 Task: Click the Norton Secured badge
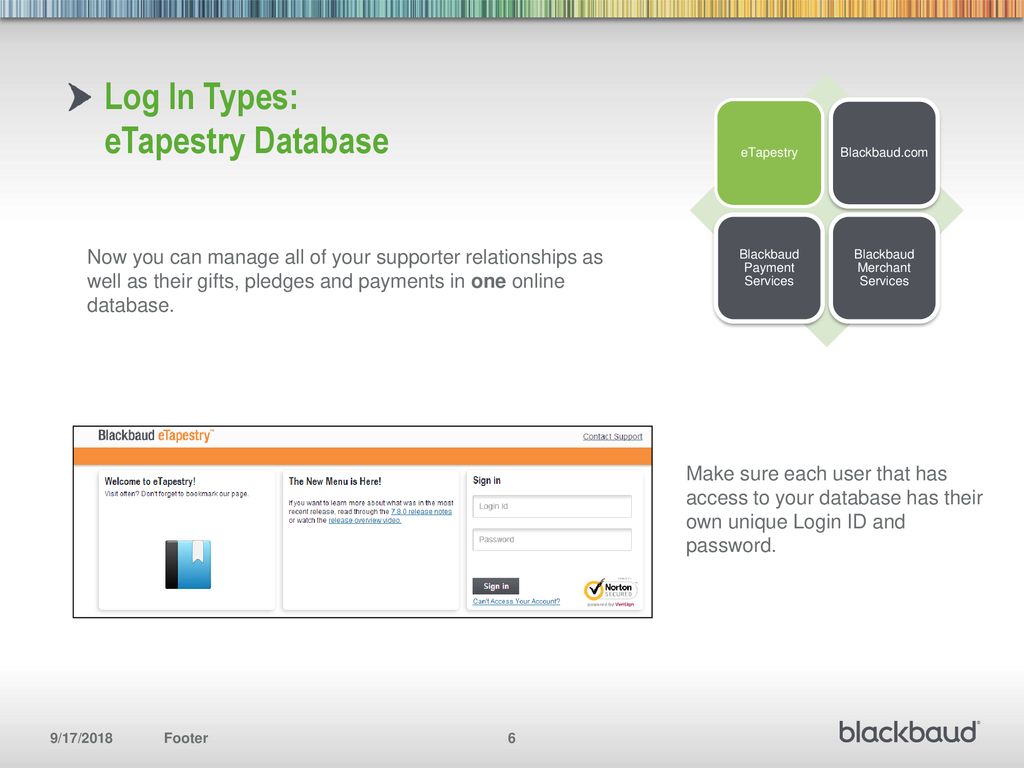[x=610, y=591]
